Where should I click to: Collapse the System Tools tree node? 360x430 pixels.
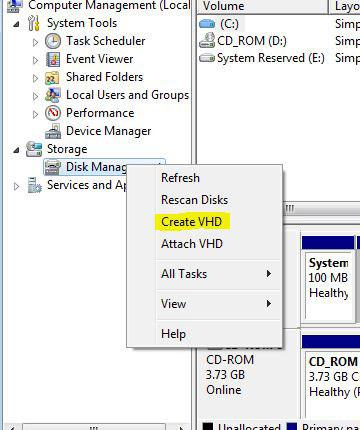pos(16,24)
